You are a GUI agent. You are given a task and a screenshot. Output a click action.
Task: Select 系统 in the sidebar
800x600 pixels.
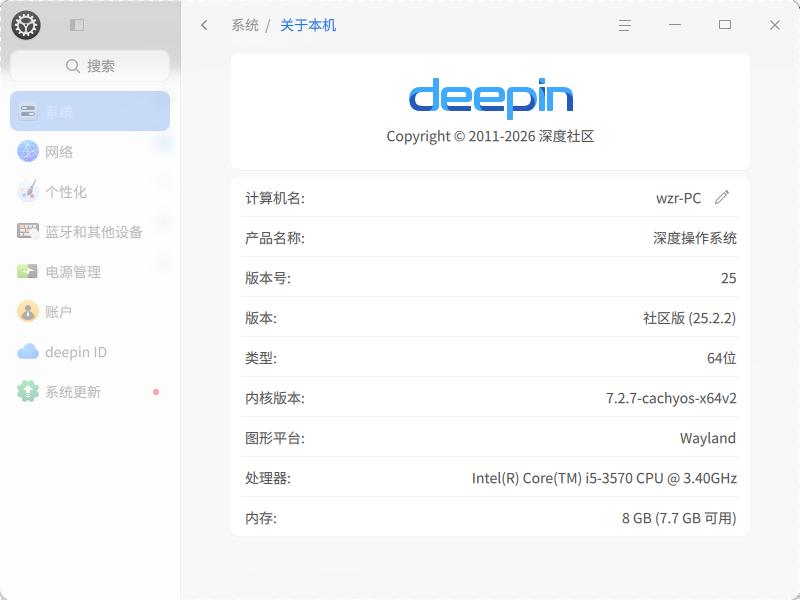pos(90,111)
